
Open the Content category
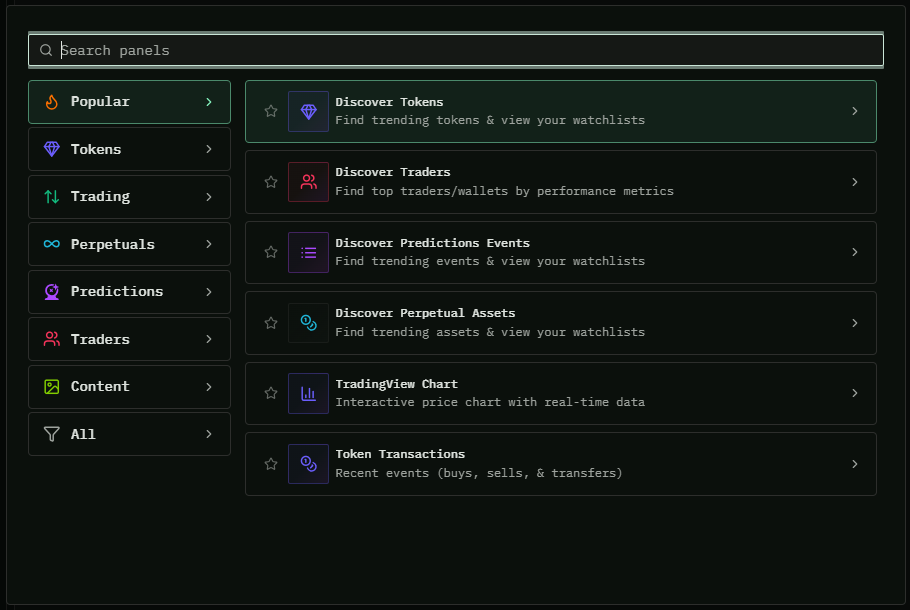click(129, 387)
